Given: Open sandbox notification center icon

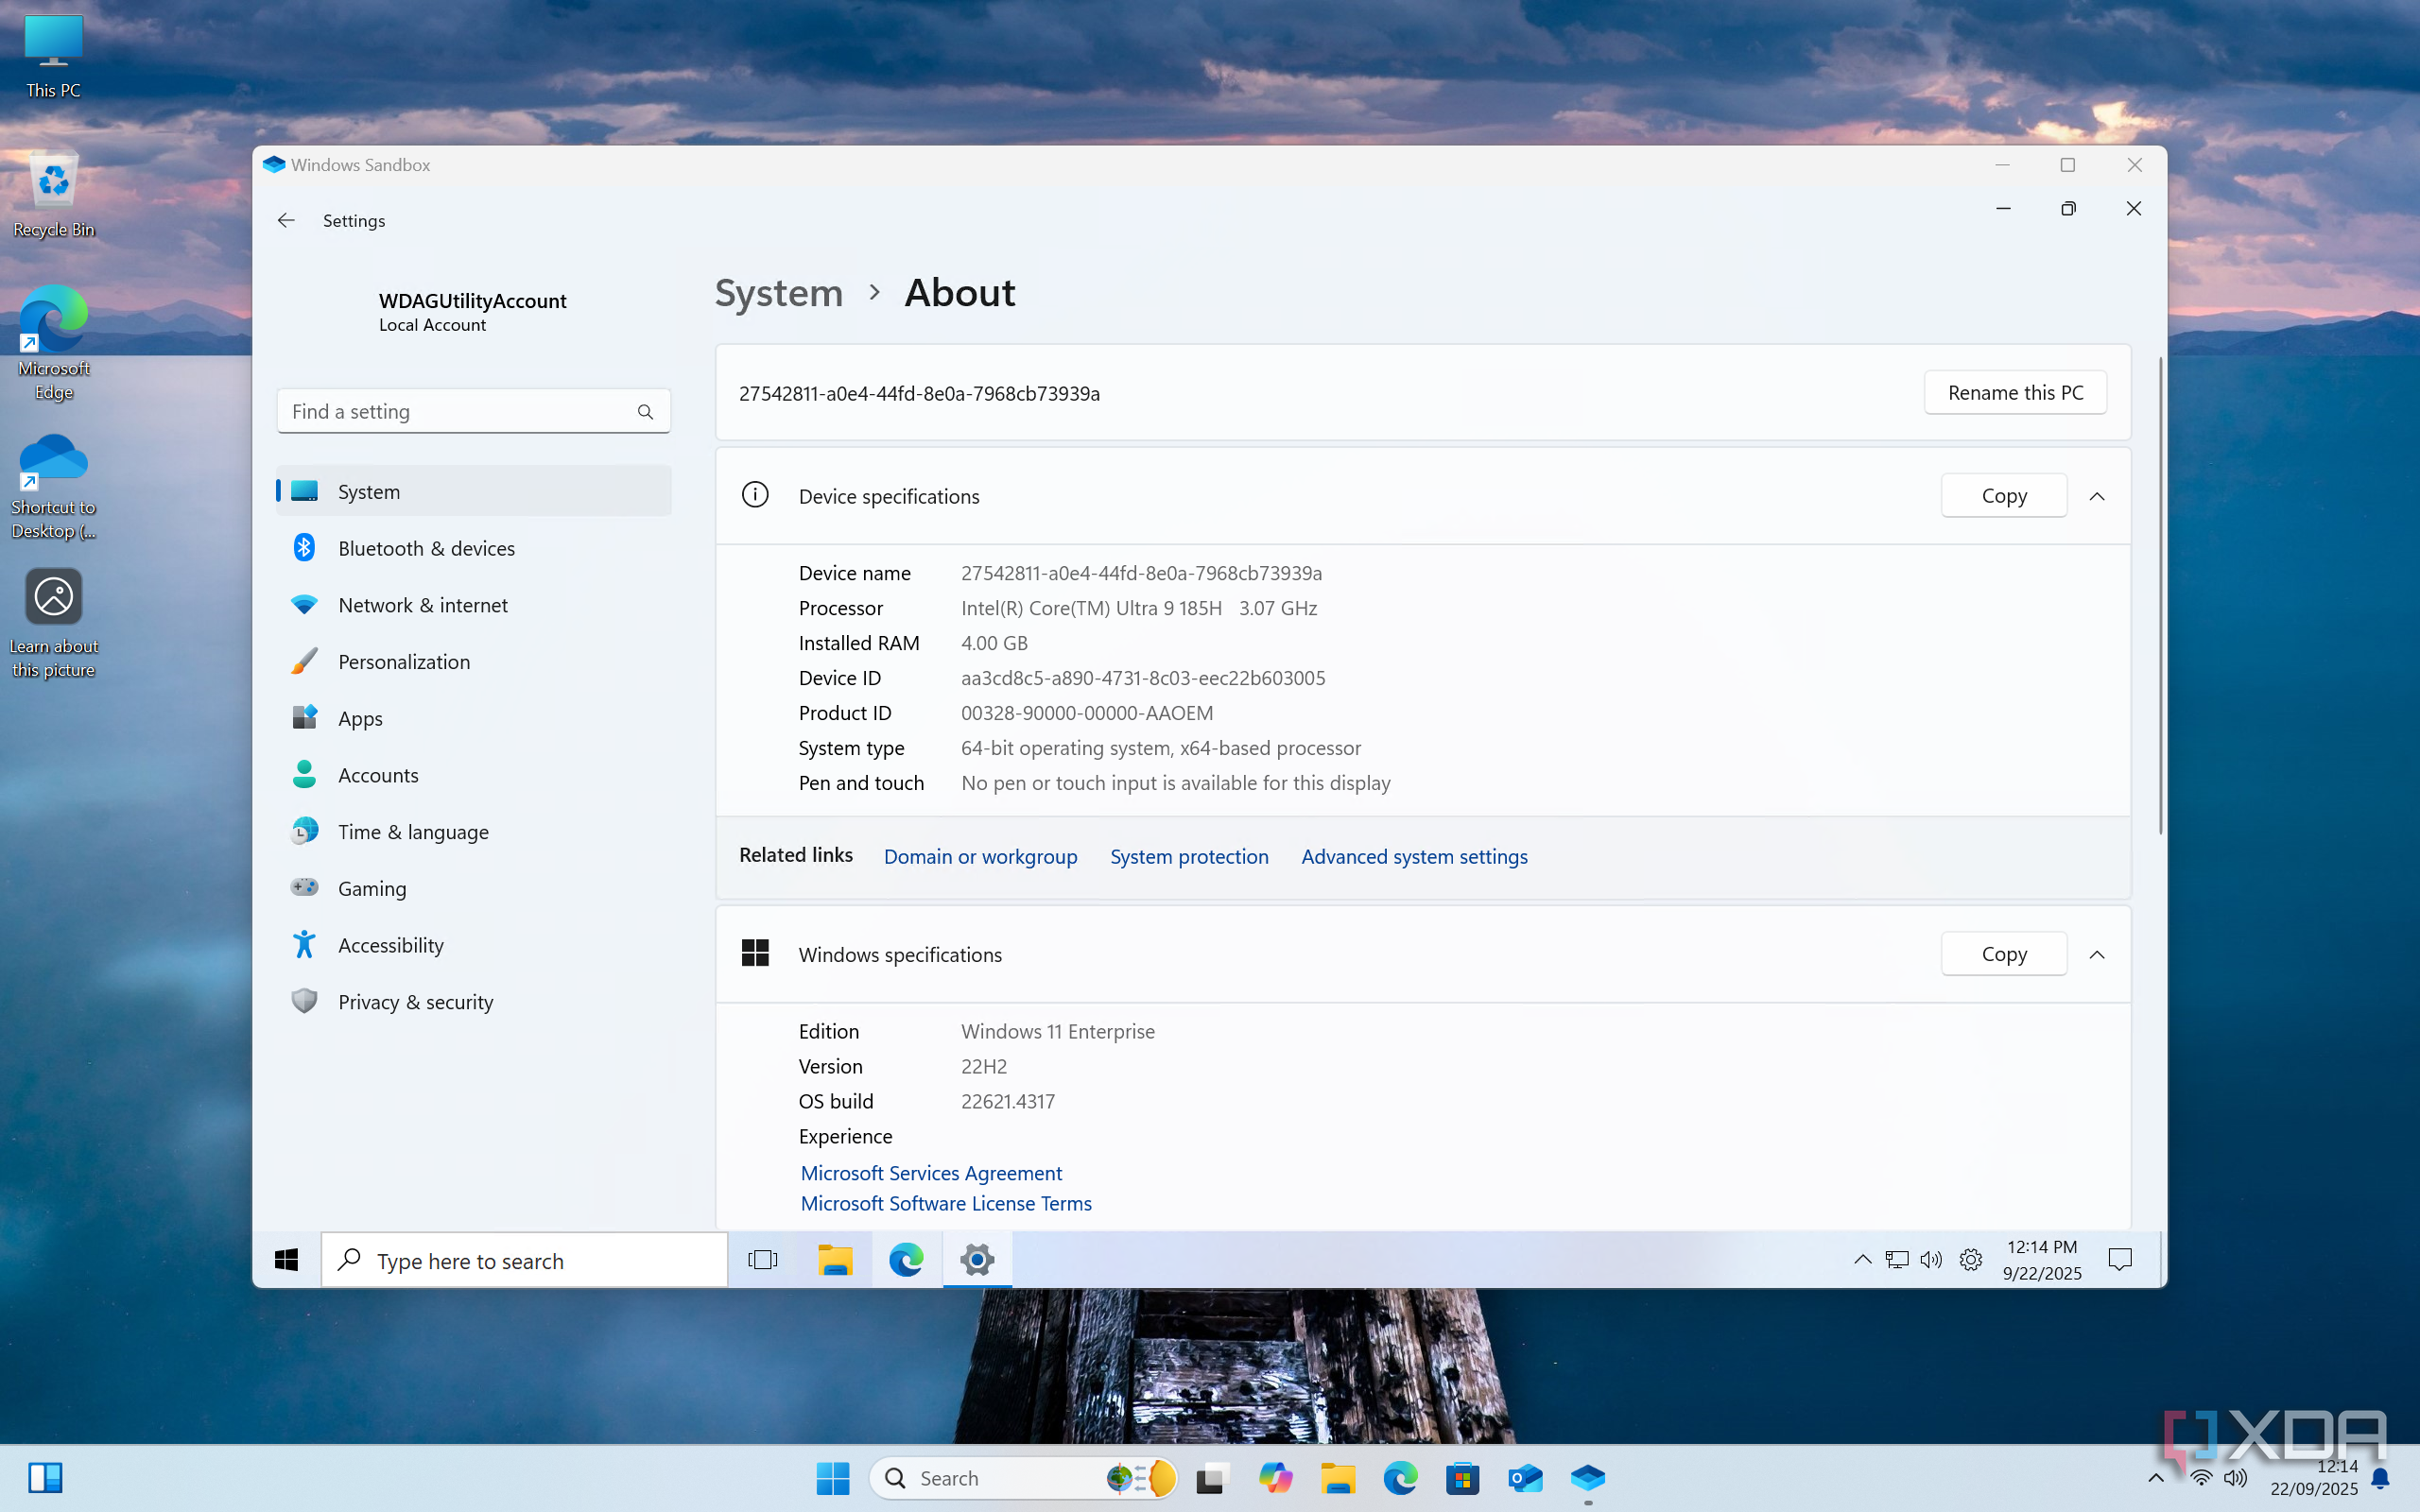Looking at the screenshot, I should coord(2120,1260).
